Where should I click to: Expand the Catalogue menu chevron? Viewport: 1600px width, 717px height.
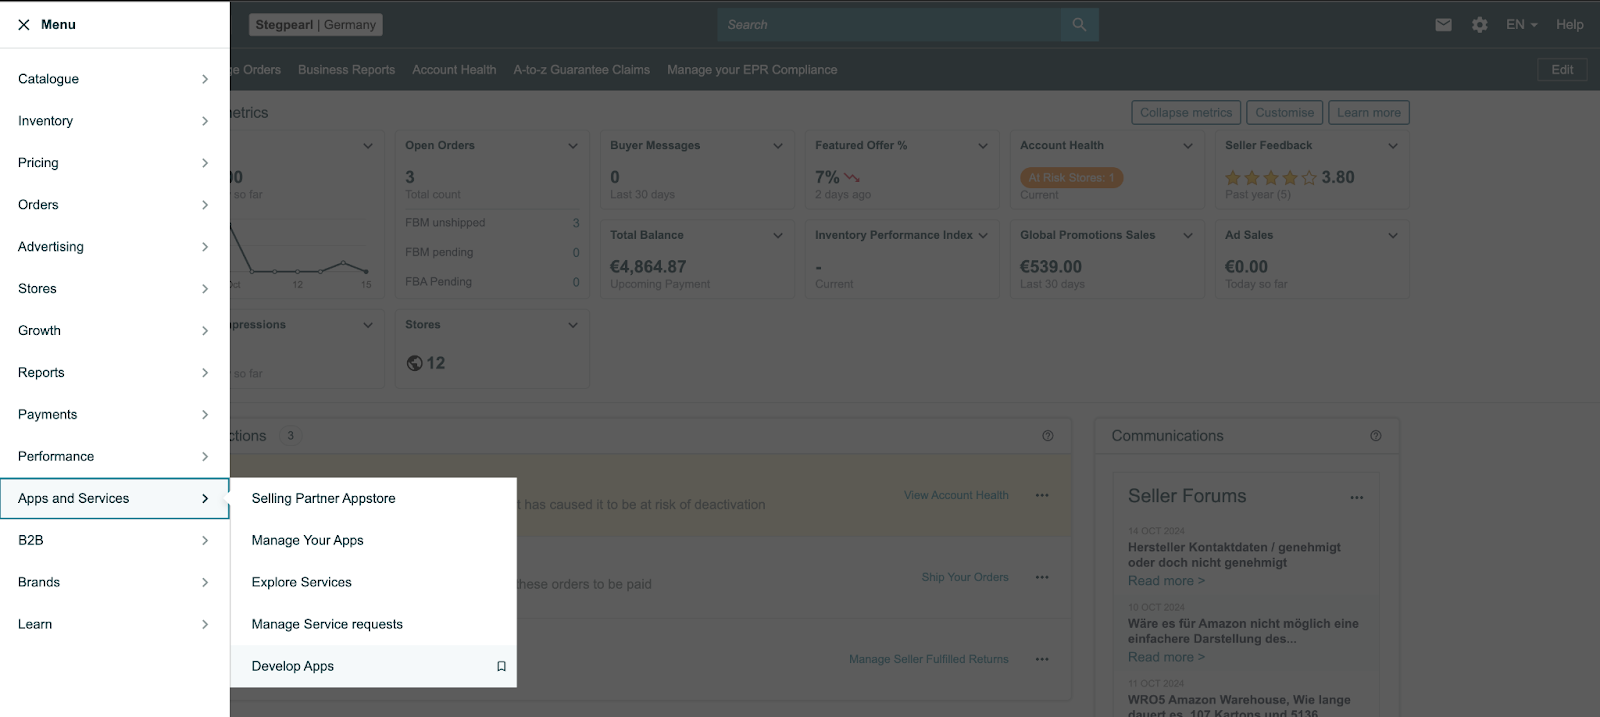point(205,79)
